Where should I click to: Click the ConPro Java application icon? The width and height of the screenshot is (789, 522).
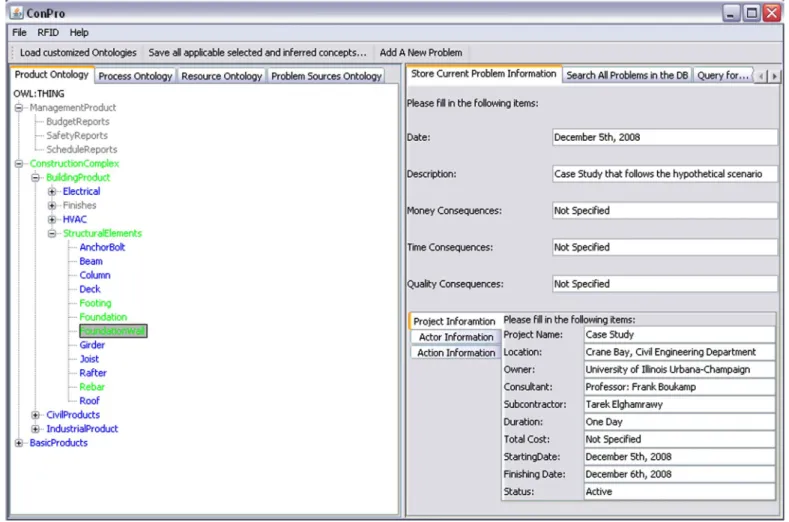tap(17, 13)
